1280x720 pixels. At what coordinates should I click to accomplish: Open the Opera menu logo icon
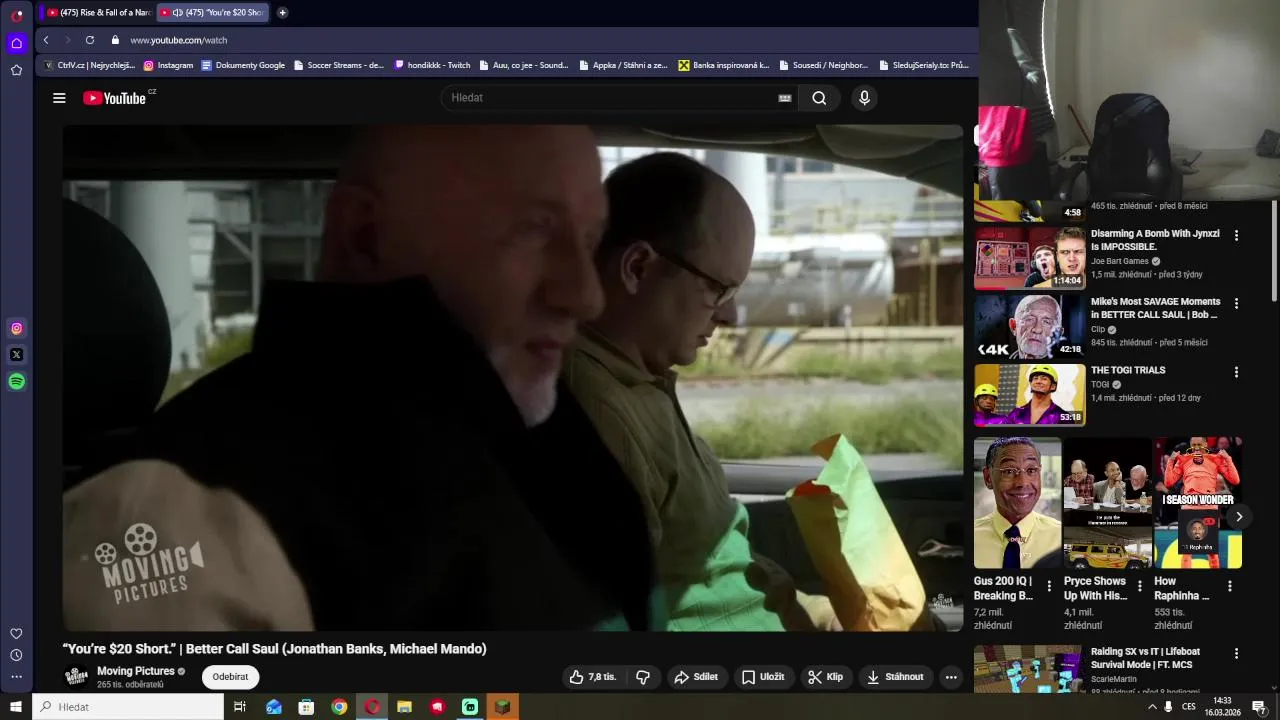point(17,15)
